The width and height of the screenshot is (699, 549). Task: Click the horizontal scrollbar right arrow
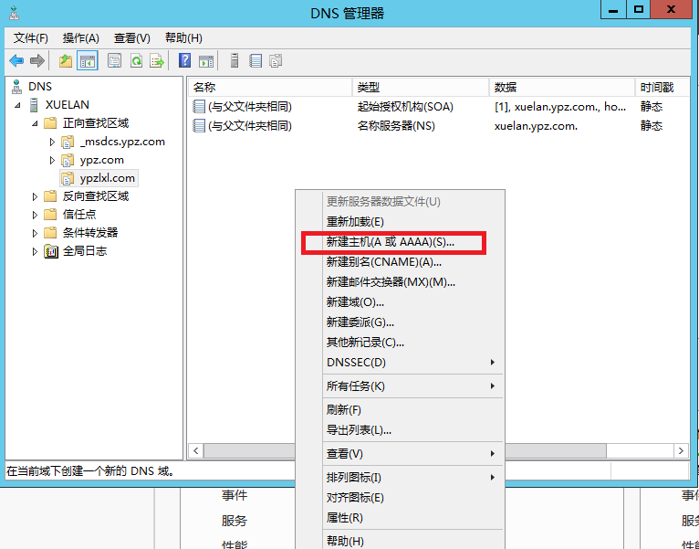[681, 451]
